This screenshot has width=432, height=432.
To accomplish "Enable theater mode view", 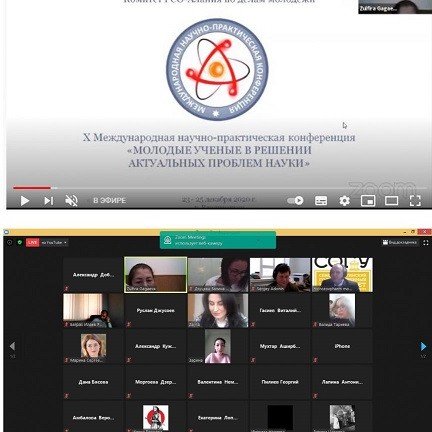I will pos(391,200).
